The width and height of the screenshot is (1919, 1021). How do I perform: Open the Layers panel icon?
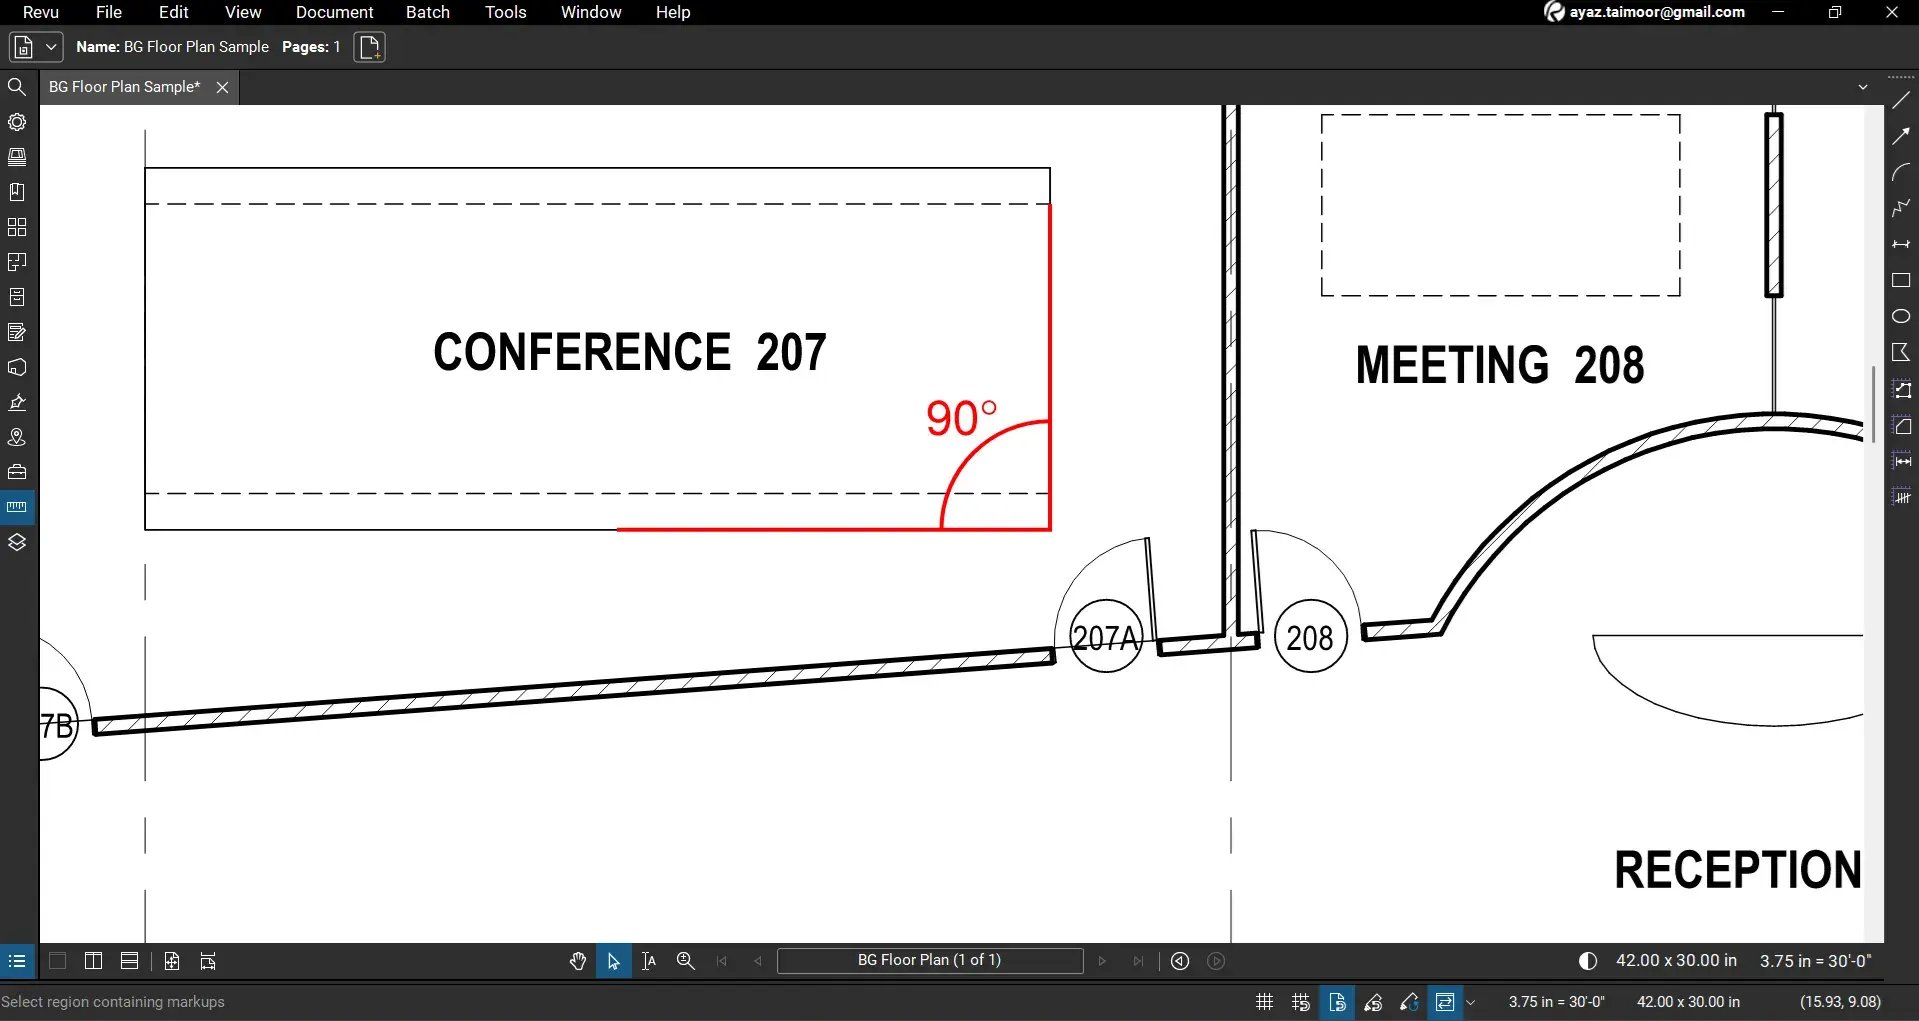(x=17, y=542)
